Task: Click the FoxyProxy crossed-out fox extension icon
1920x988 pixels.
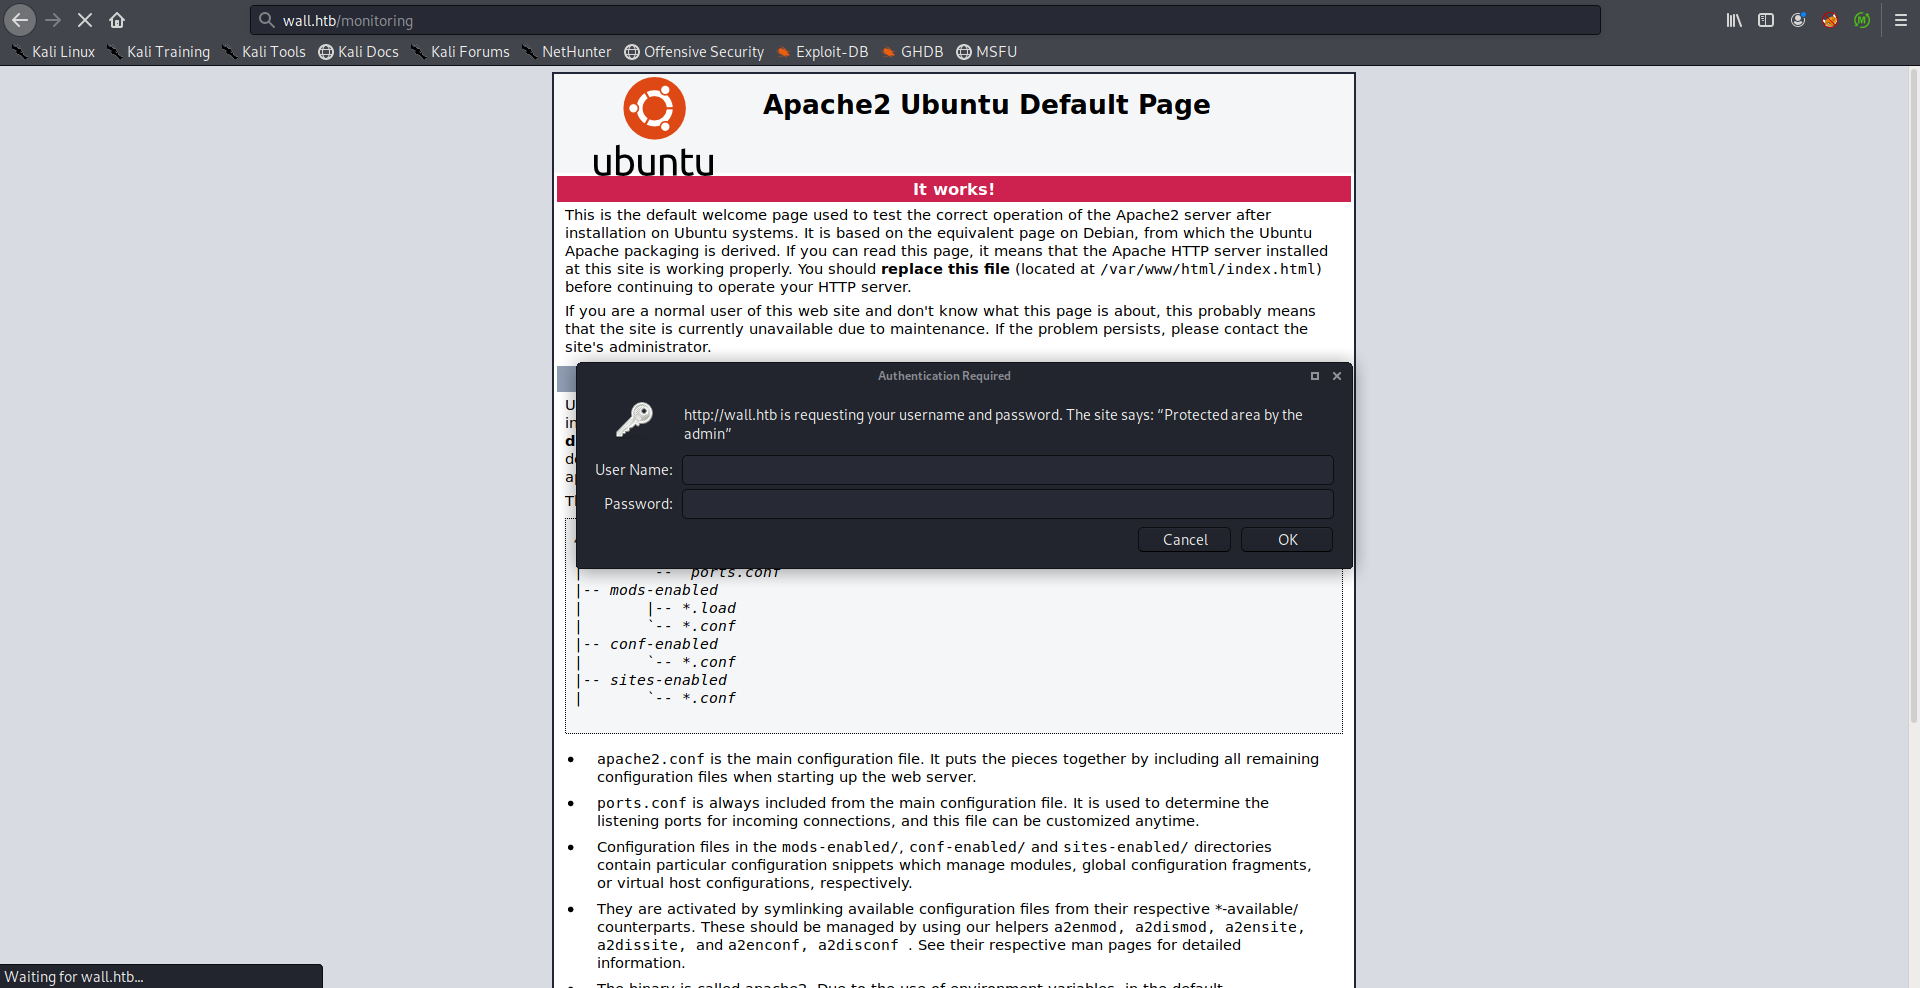Action: [1830, 20]
